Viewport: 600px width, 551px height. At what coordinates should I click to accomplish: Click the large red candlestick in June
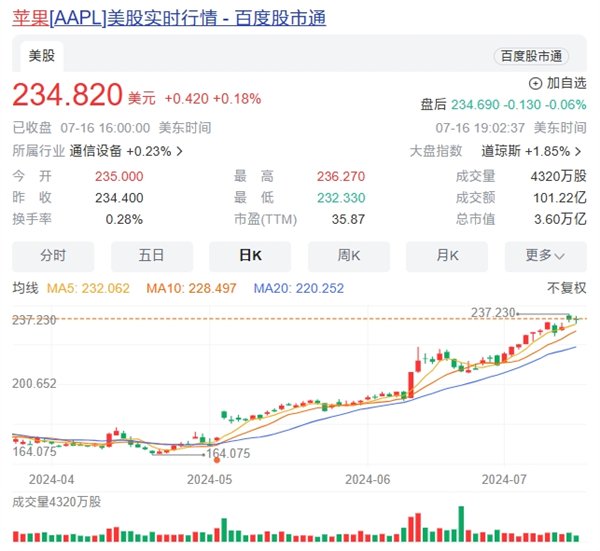tap(411, 385)
